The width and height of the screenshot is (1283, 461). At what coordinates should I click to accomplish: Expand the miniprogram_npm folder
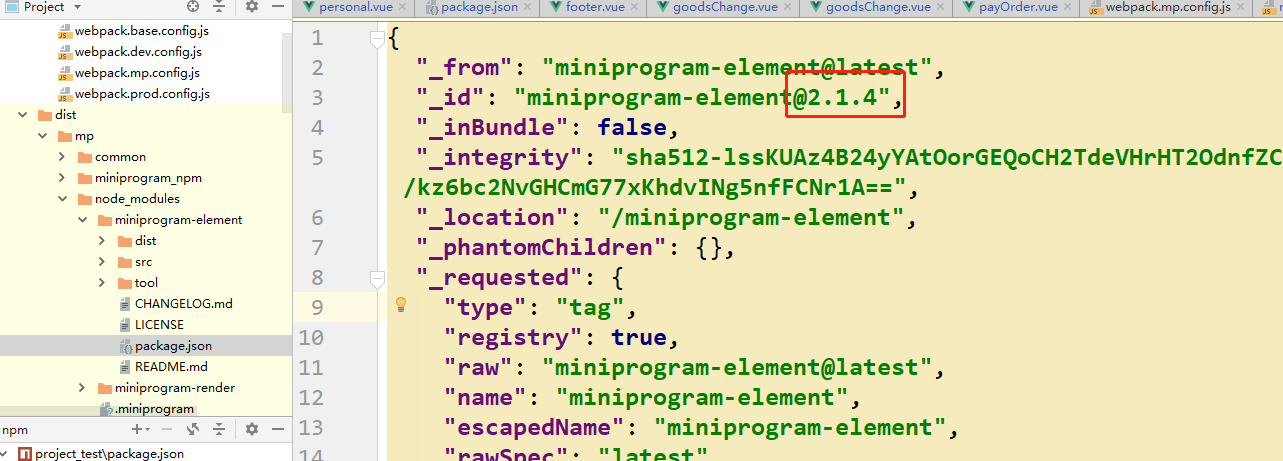63,178
